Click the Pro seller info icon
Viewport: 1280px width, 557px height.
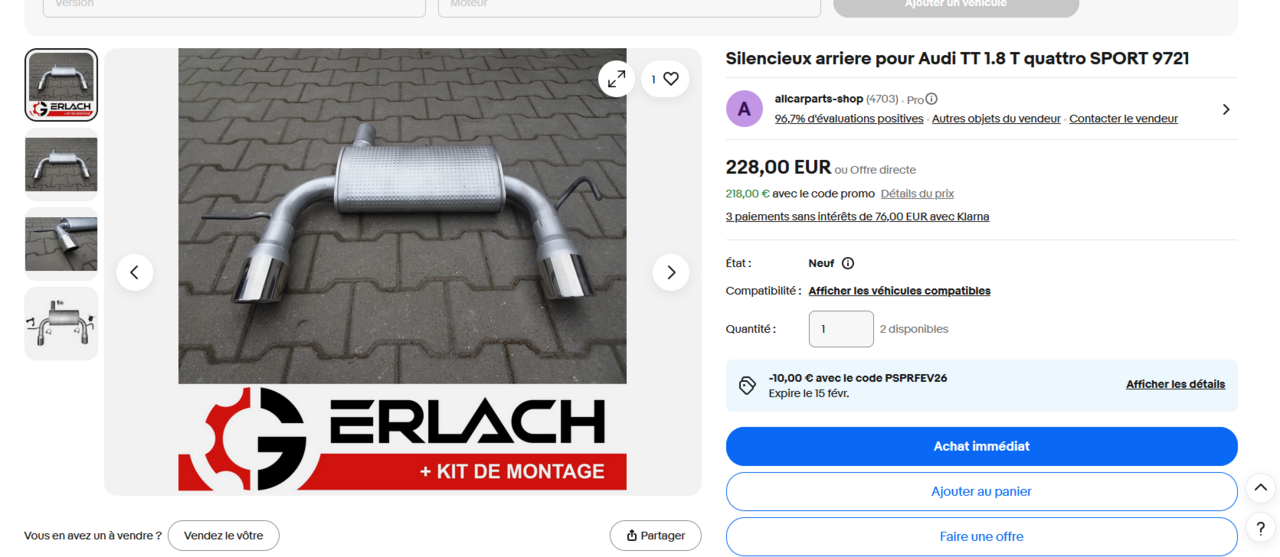[932, 99]
